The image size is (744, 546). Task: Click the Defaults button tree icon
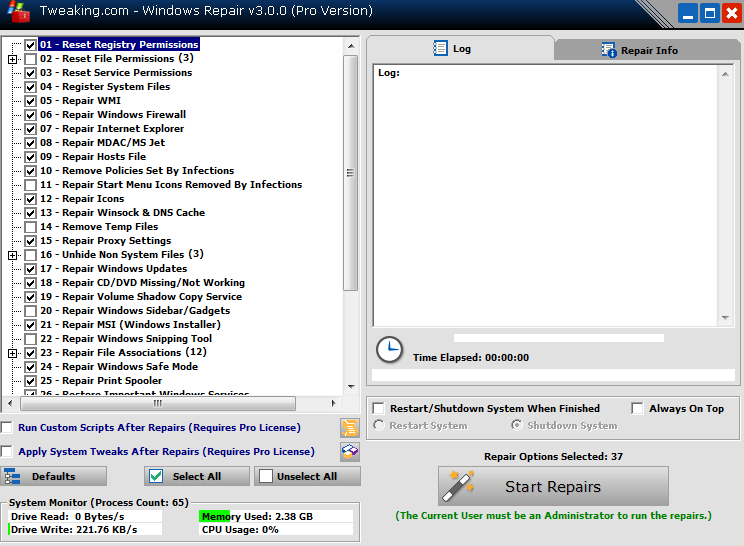pos(12,477)
